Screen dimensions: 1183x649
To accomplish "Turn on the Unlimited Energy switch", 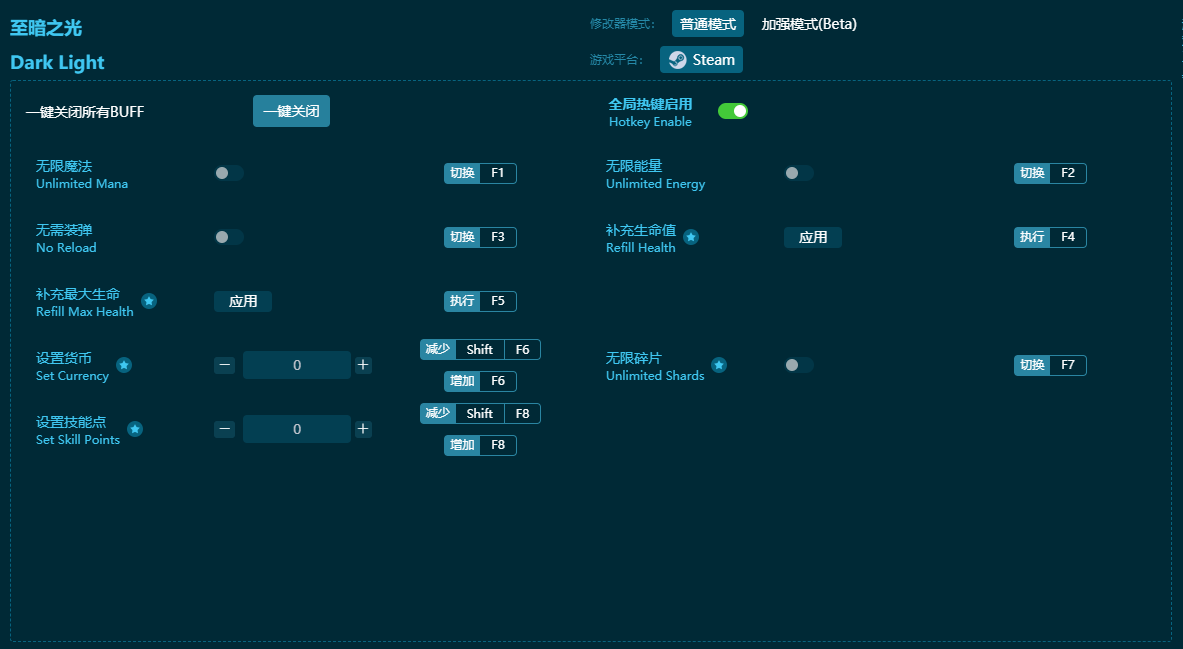I will pos(798,173).
